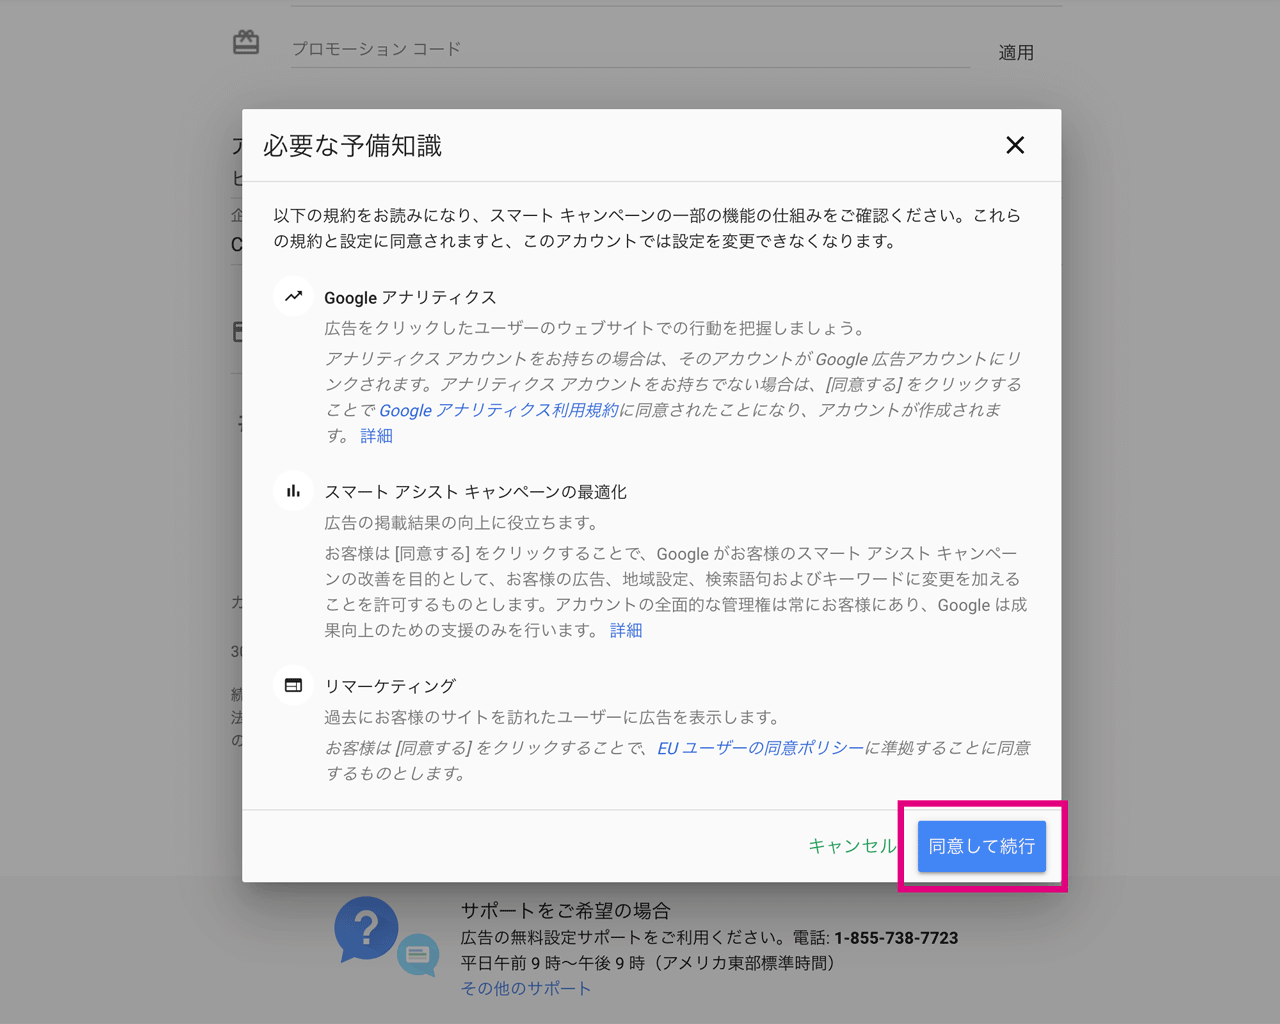Click the スマート アシスト キャンペーンの最適化 heading
Viewport: 1280px width, 1024px height.
coord(476,492)
